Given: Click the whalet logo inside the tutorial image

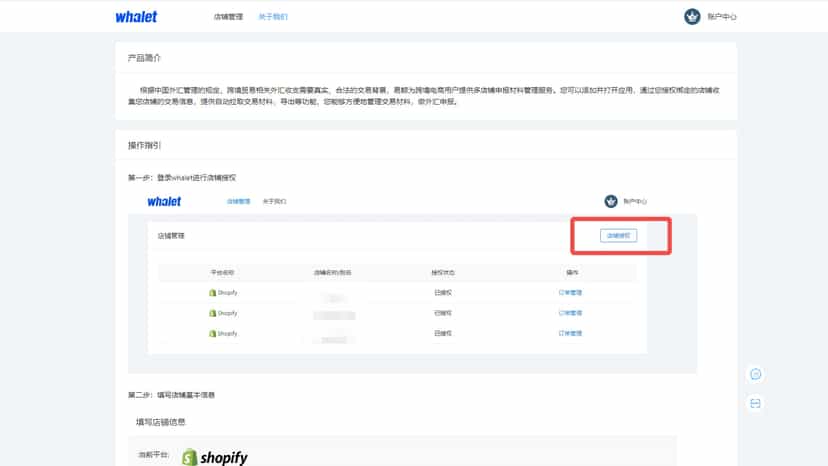Looking at the screenshot, I should [164, 201].
